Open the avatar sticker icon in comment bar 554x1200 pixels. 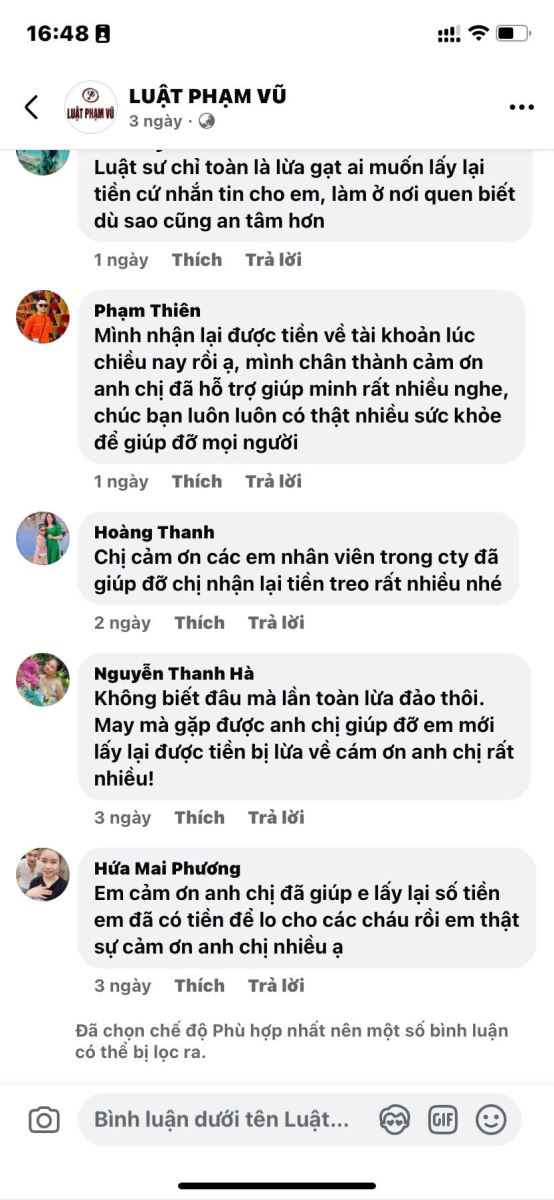(395, 1120)
